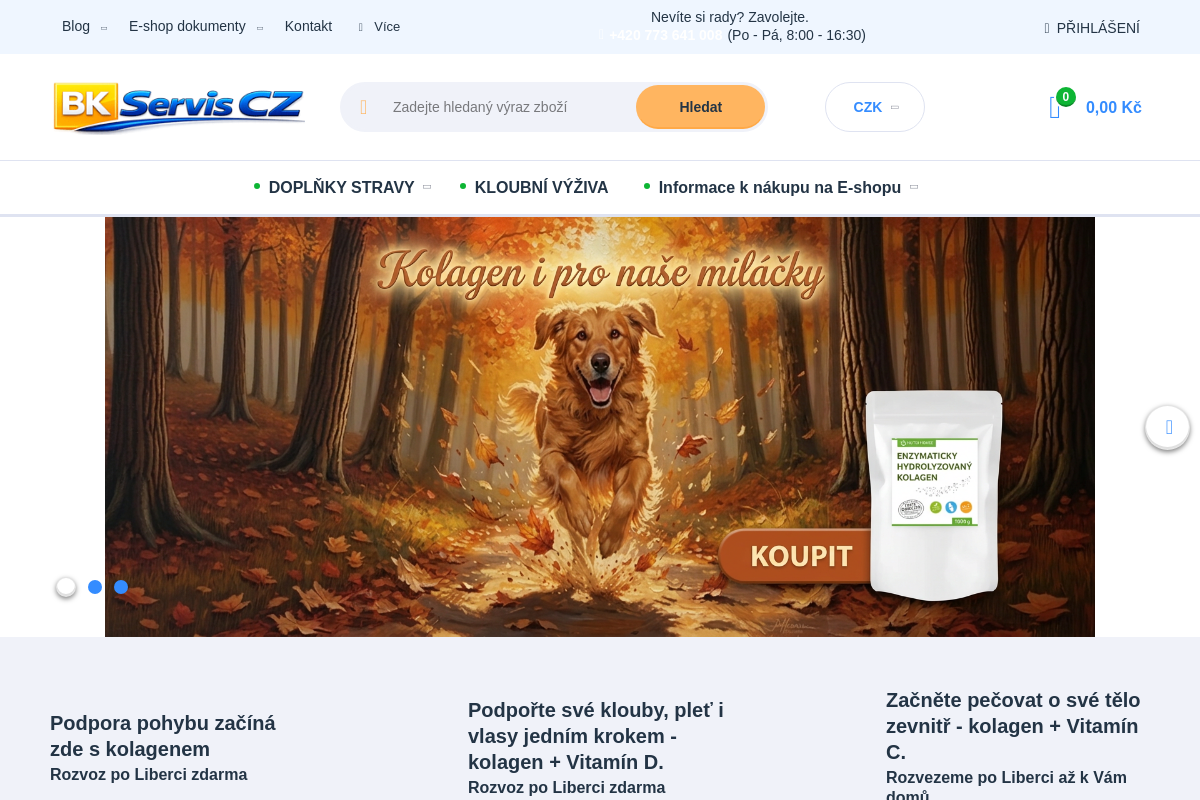Click the BK Servis CZ logo

[179, 107]
